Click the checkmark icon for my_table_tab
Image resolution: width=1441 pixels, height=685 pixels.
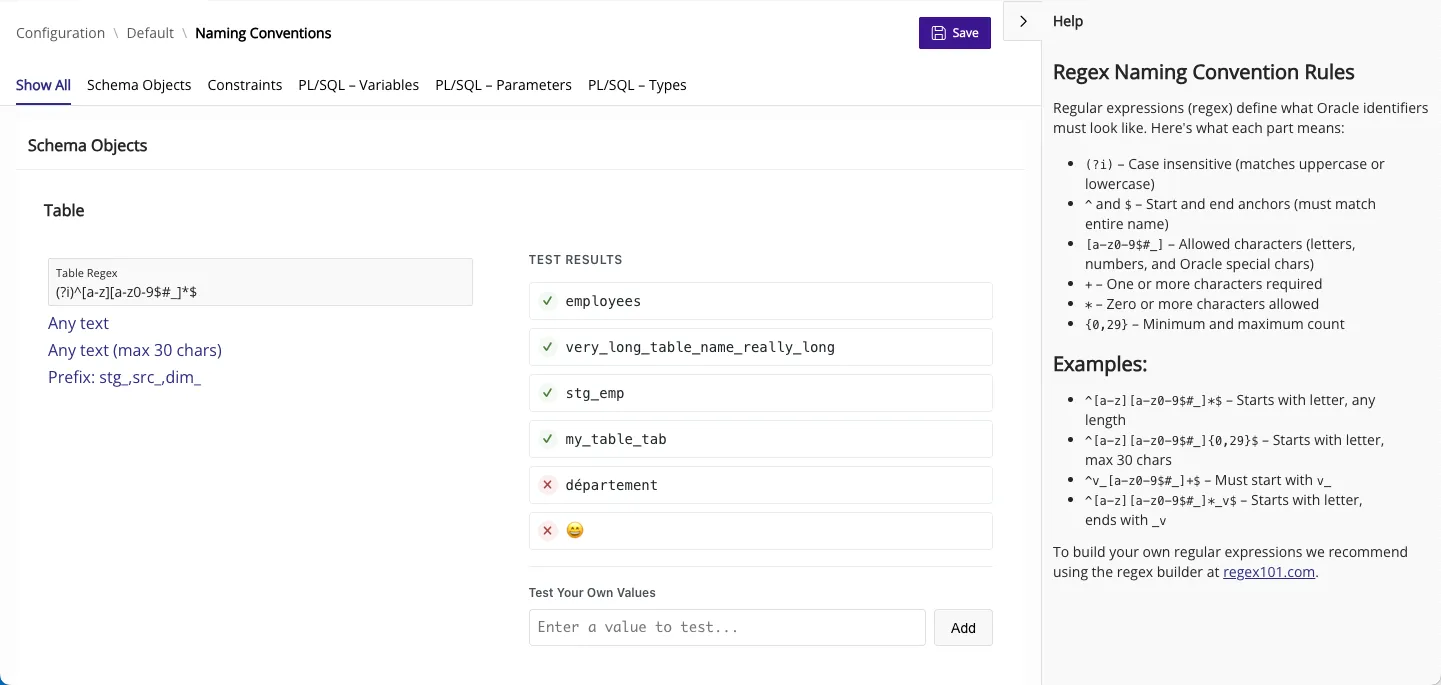[547, 439]
